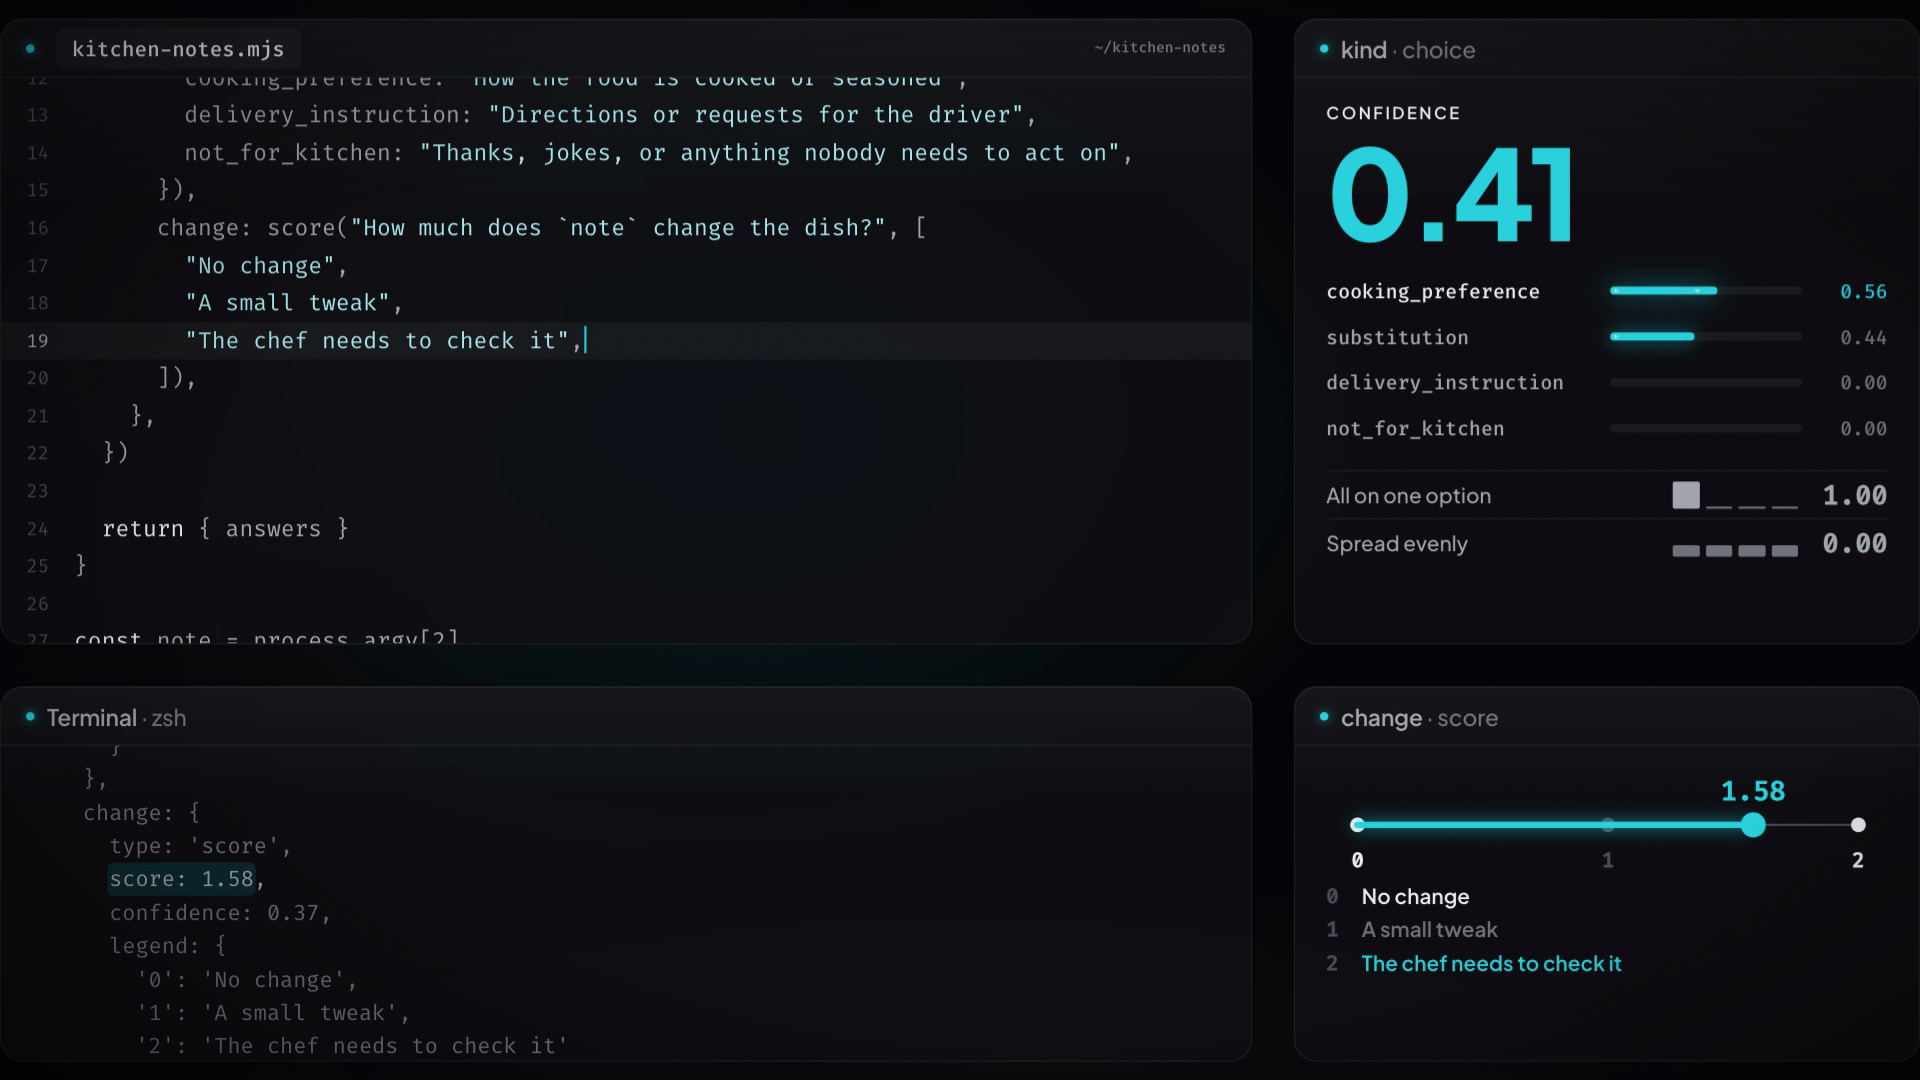Open the change score panel header
The image size is (1920, 1080).
click(x=1419, y=718)
